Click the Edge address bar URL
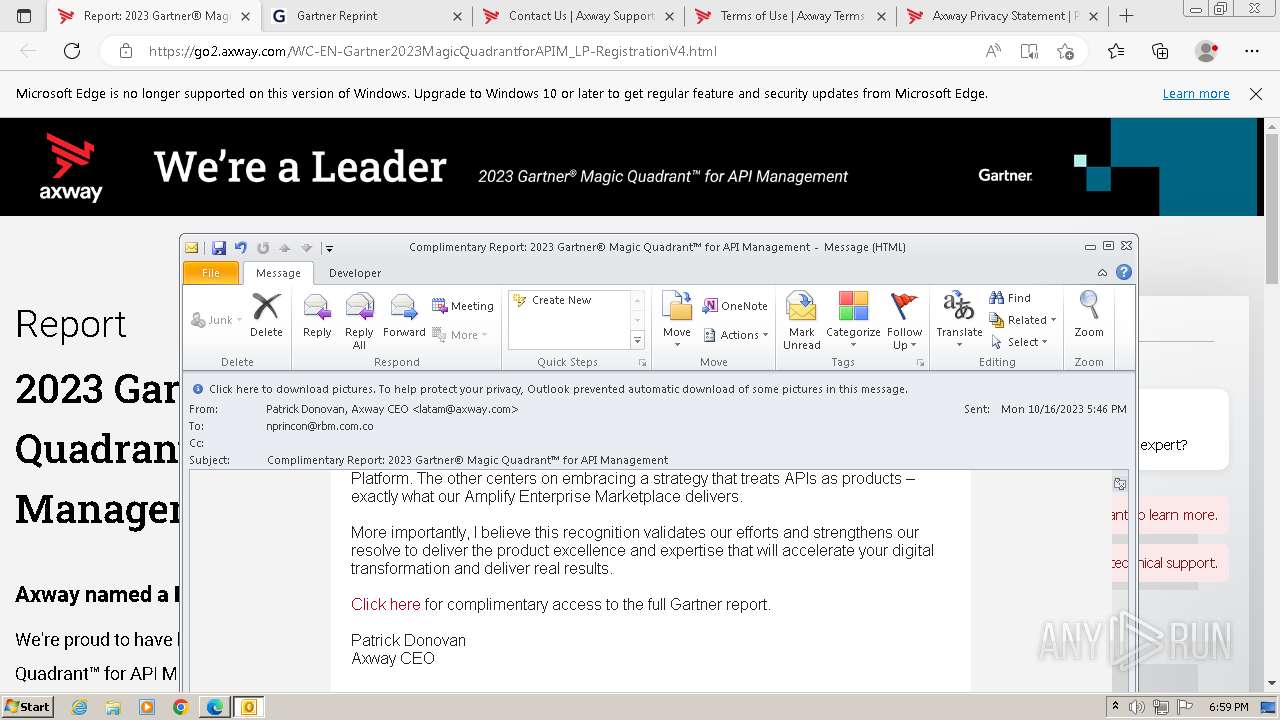Screen dimensions: 1280x720 [433, 51]
